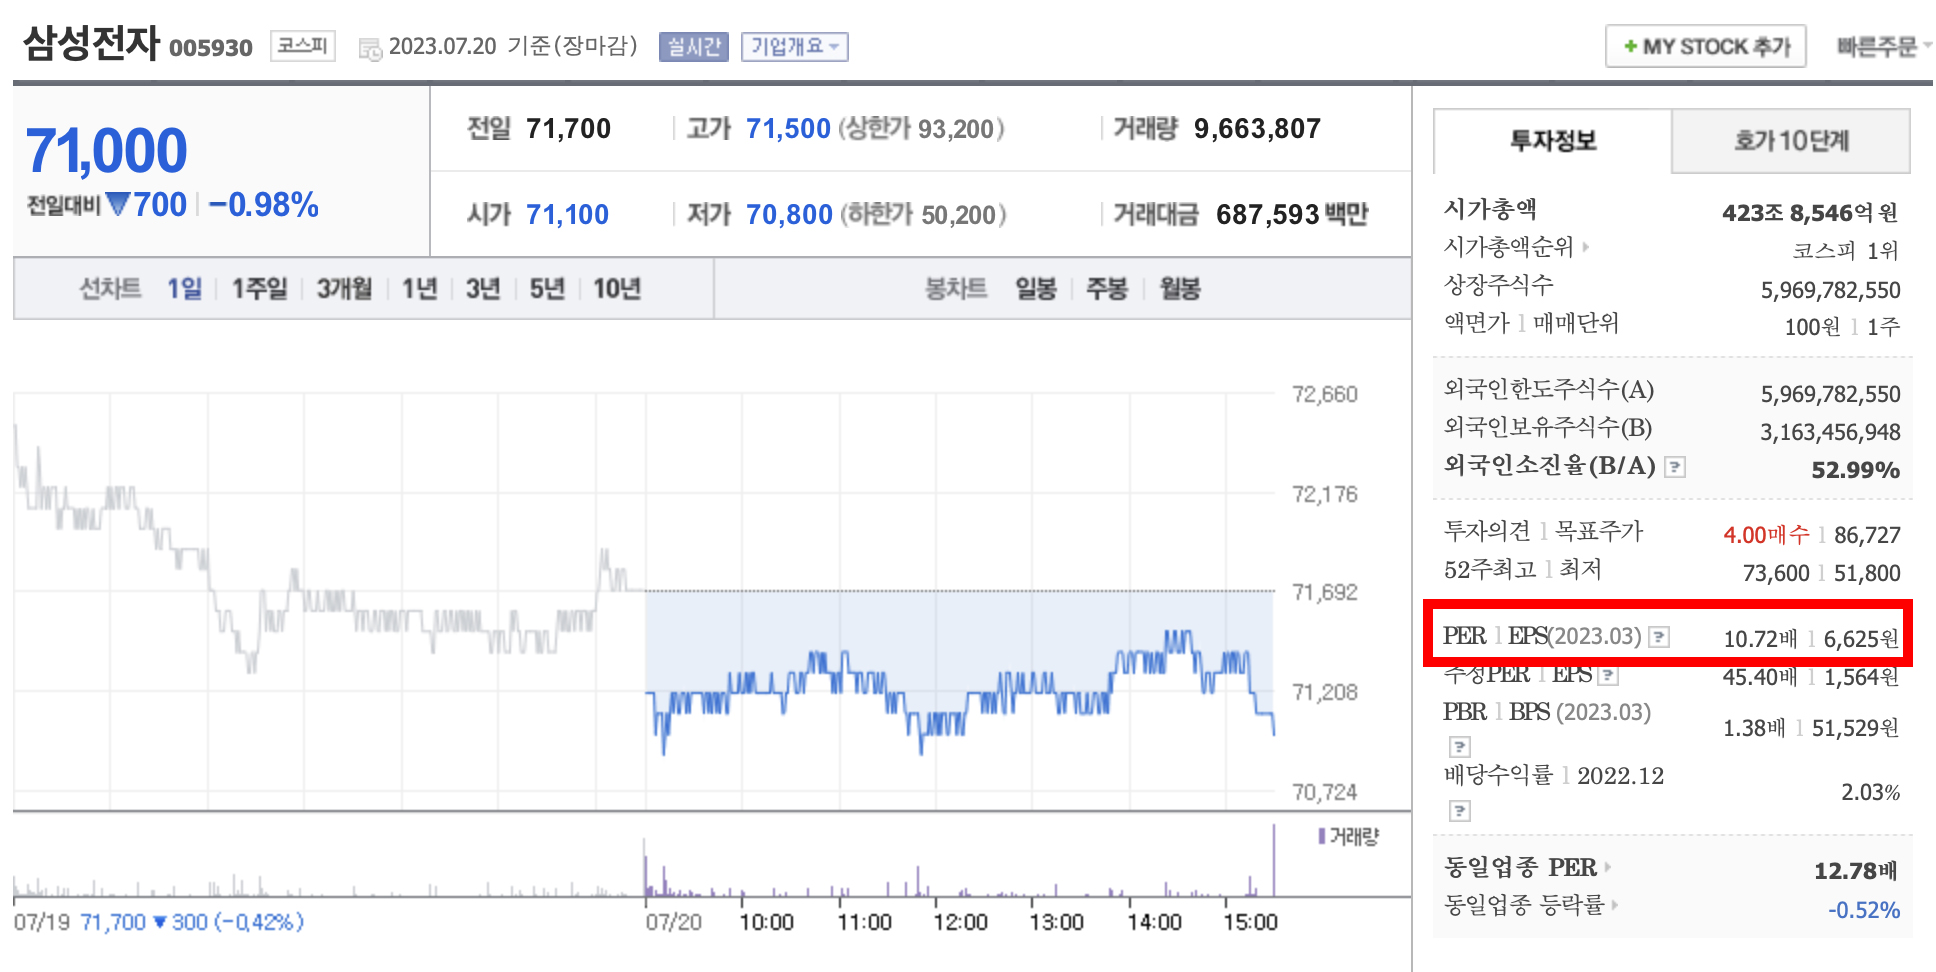Open help icon beside PER EPS(2023.03)
Viewport: 1936px width, 972px height.
1659,637
